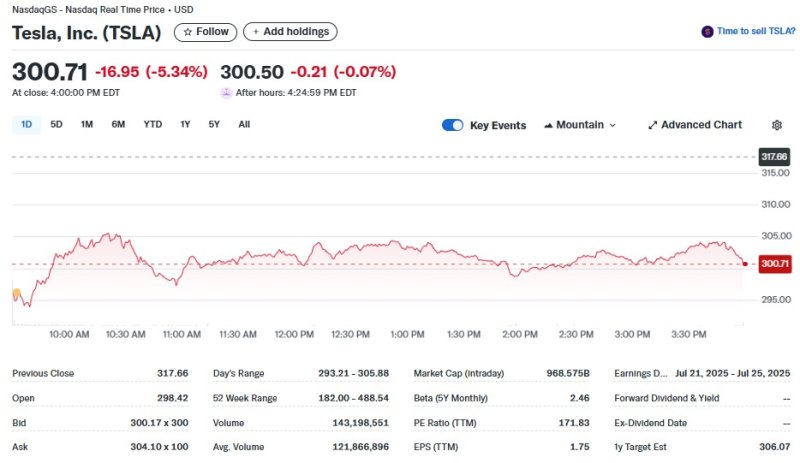Click the orange key event marker on chart
This screenshot has height=463, width=800.
tap(16, 294)
